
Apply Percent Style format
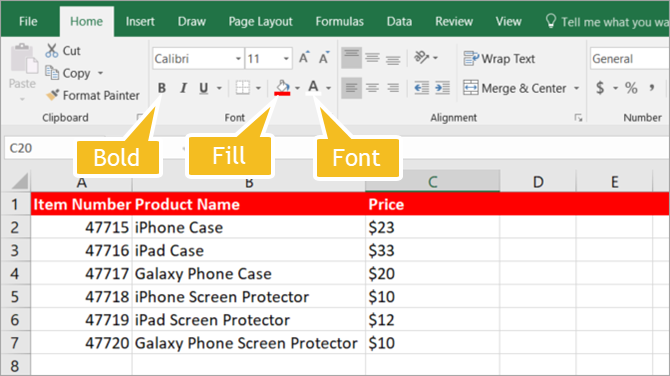point(631,88)
